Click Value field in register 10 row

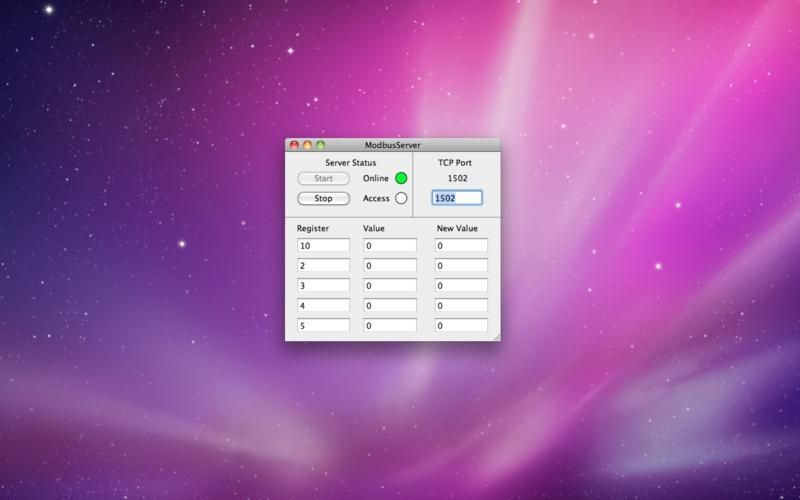390,245
